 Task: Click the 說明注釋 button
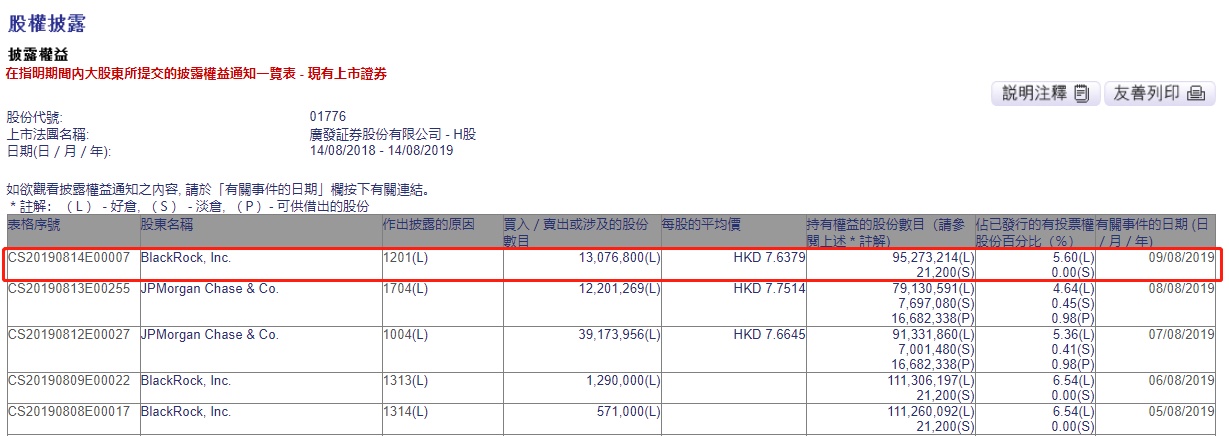pyautogui.click(x=1045, y=94)
